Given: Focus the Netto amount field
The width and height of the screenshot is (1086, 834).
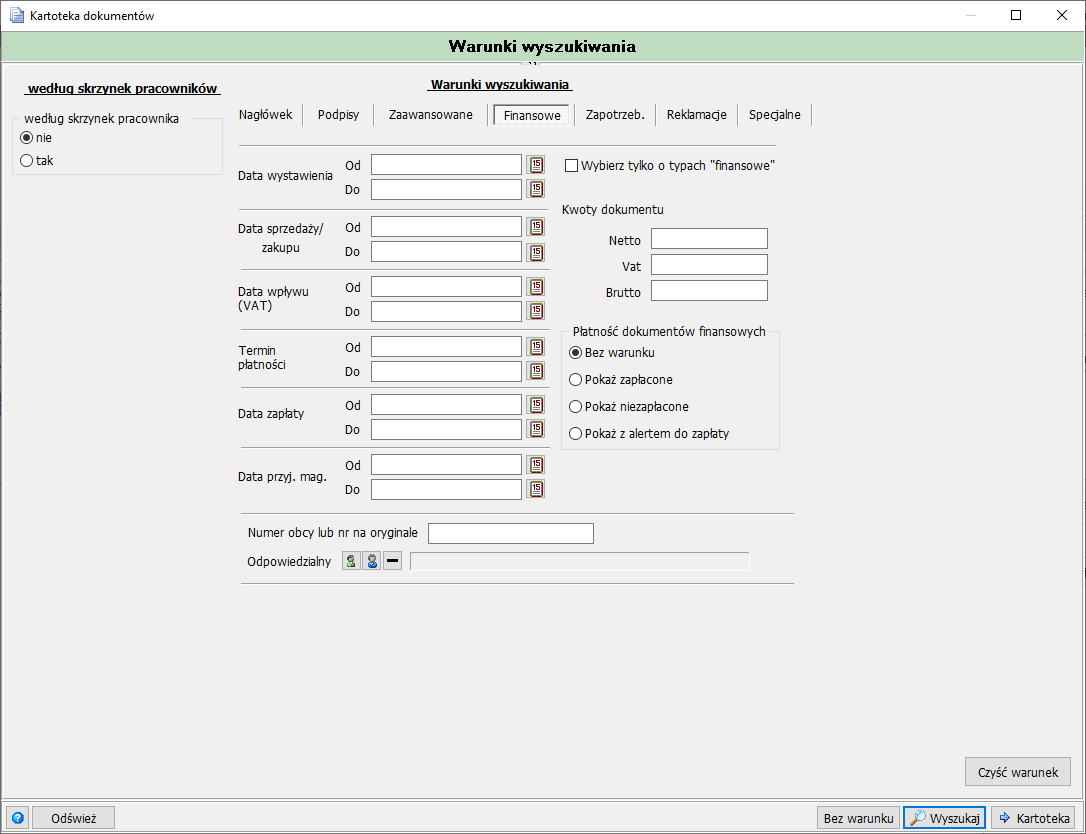Looking at the screenshot, I should point(709,238).
